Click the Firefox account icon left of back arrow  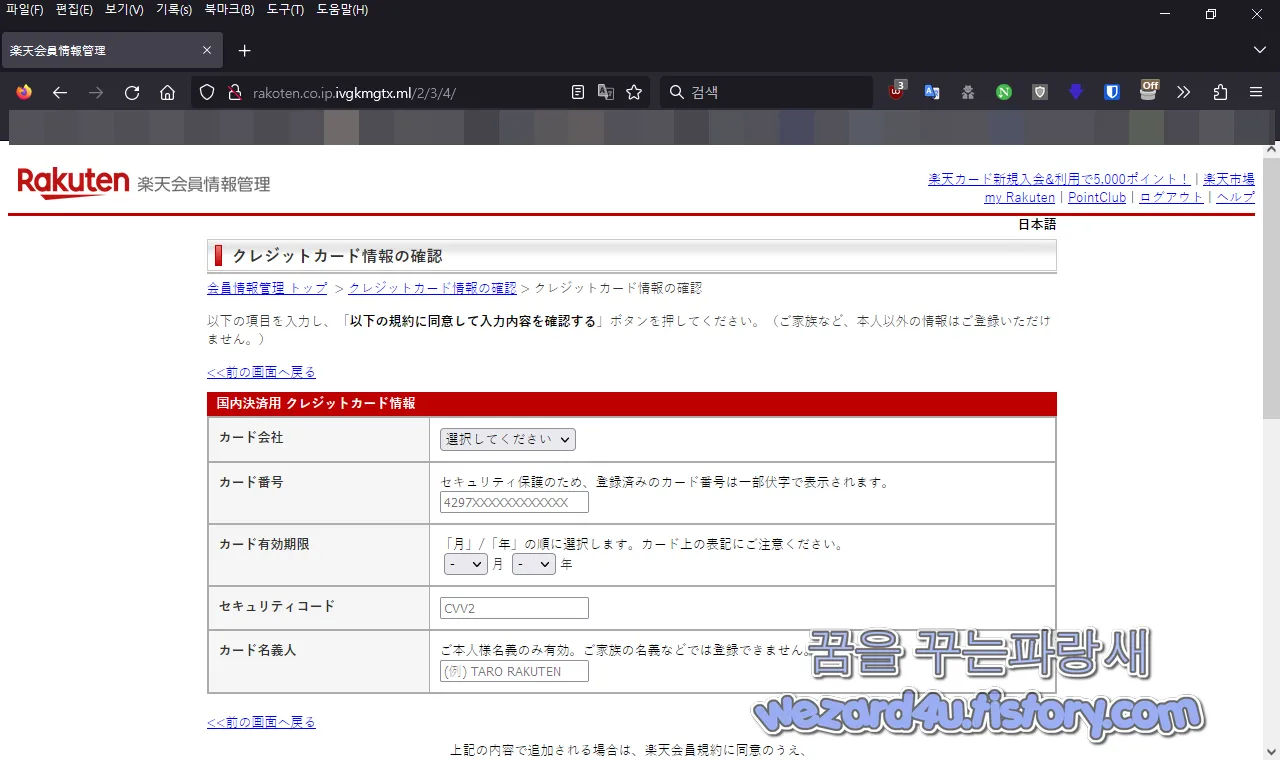pos(24,92)
